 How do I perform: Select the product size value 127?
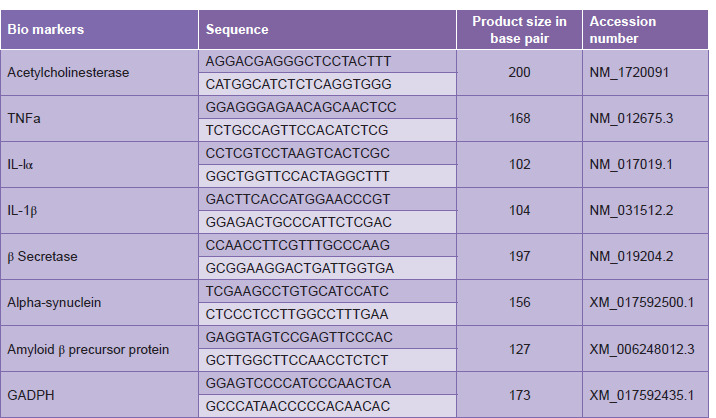tap(519, 349)
